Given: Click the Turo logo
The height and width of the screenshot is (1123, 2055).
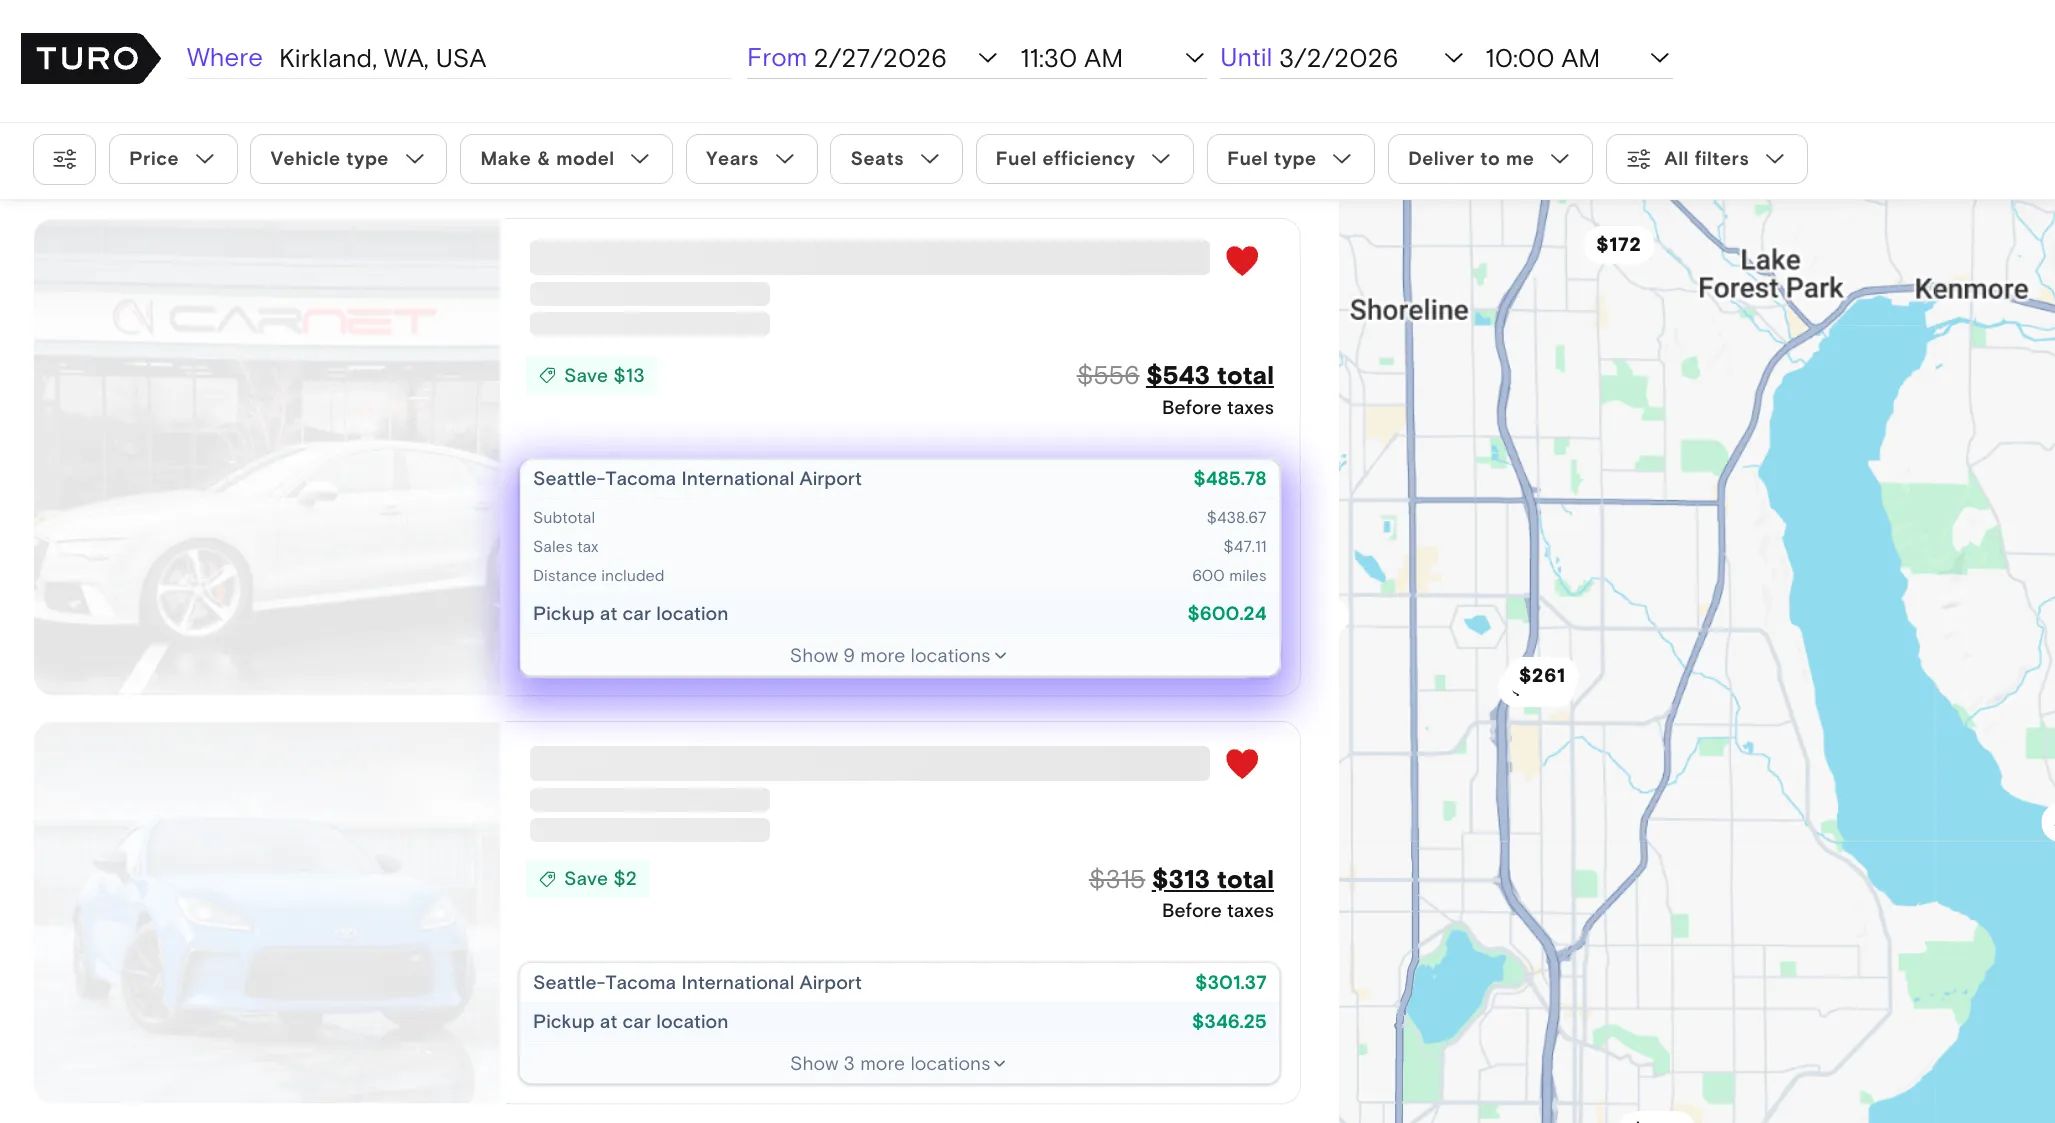Looking at the screenshot, I should [x=90, y=58].
